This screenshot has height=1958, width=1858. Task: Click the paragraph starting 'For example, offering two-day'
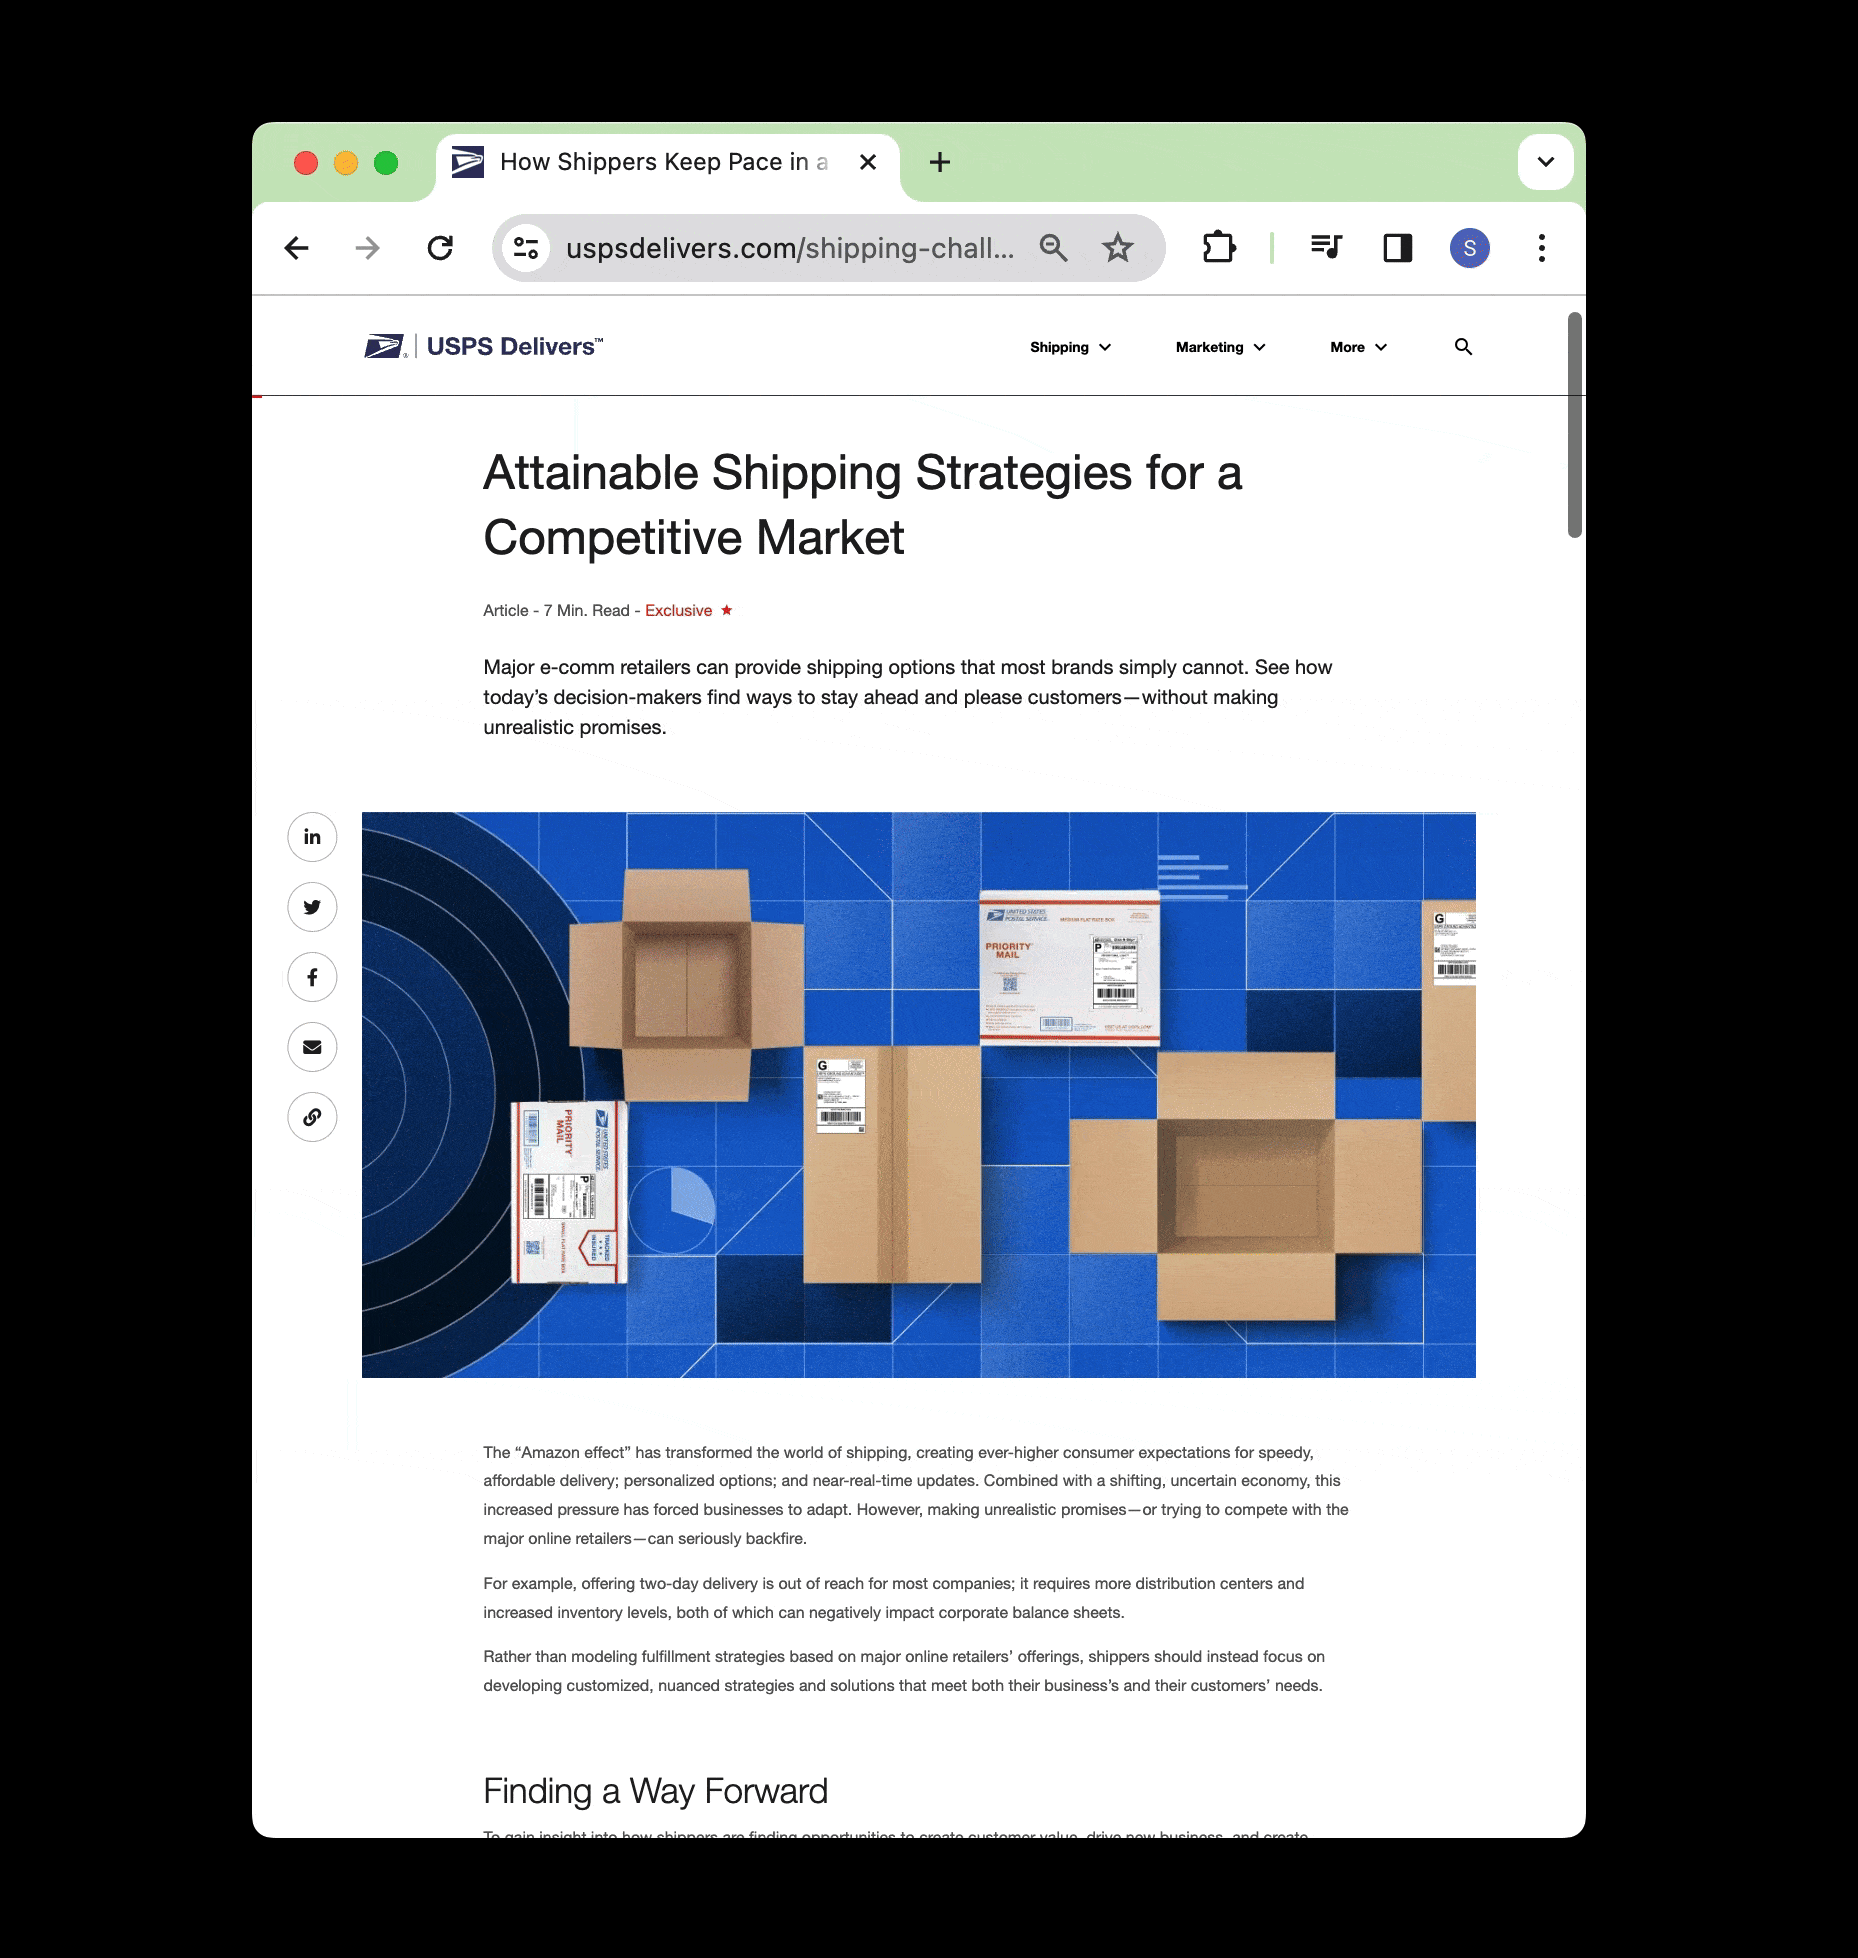coord(894,1597)
